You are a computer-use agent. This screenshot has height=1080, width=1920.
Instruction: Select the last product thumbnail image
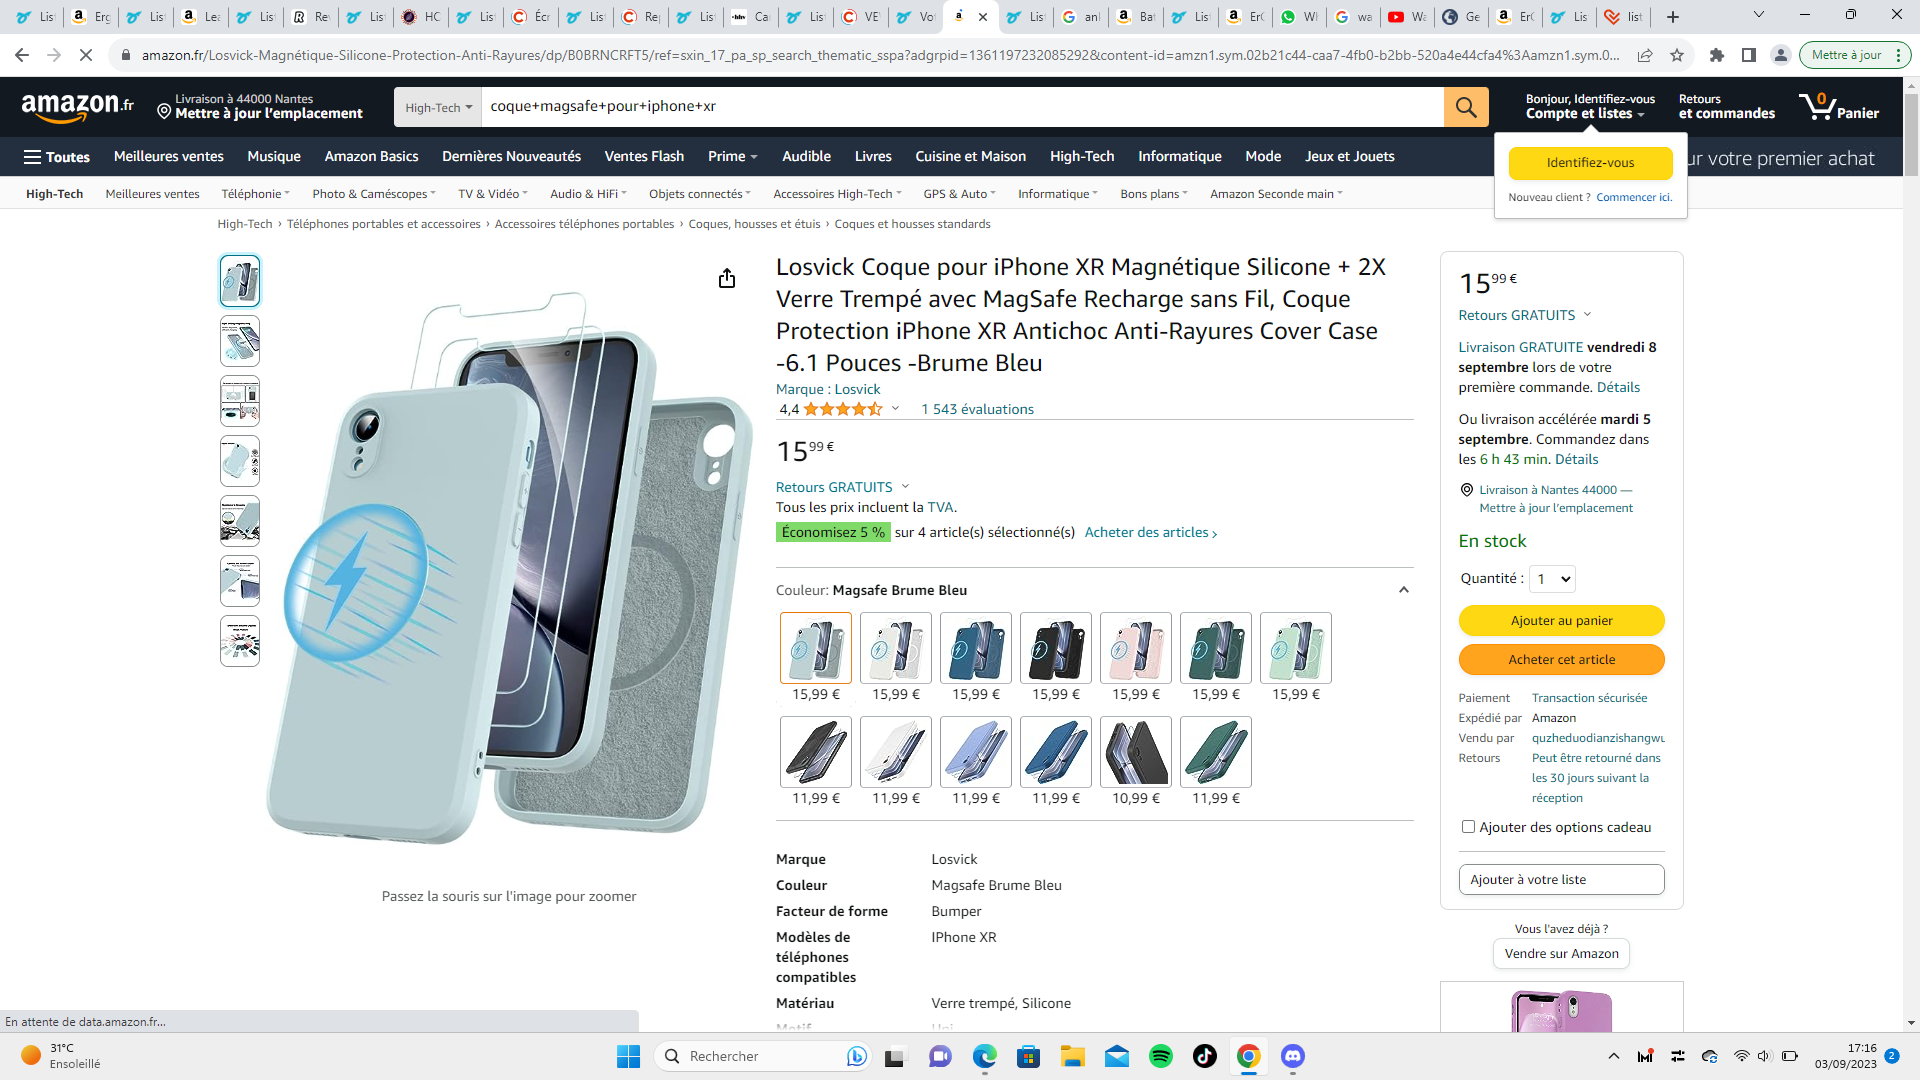[x=240, y=641]
